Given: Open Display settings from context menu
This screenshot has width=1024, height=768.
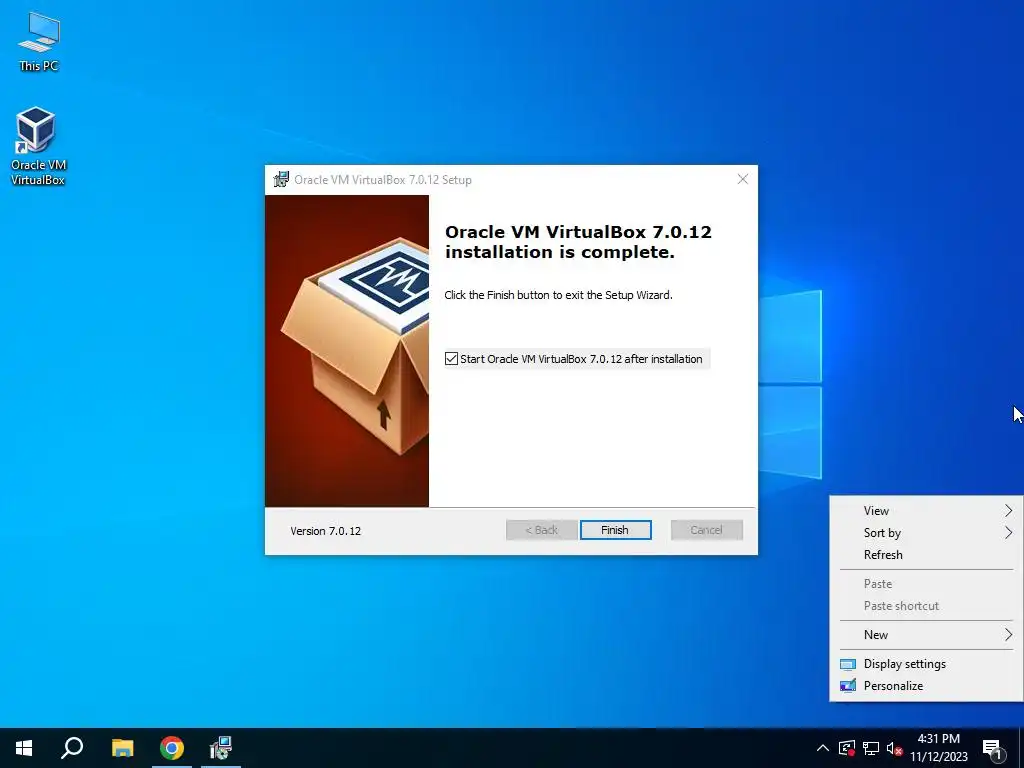Looking at the screenshot, I should pyautogui.click(x=926, y=664).
